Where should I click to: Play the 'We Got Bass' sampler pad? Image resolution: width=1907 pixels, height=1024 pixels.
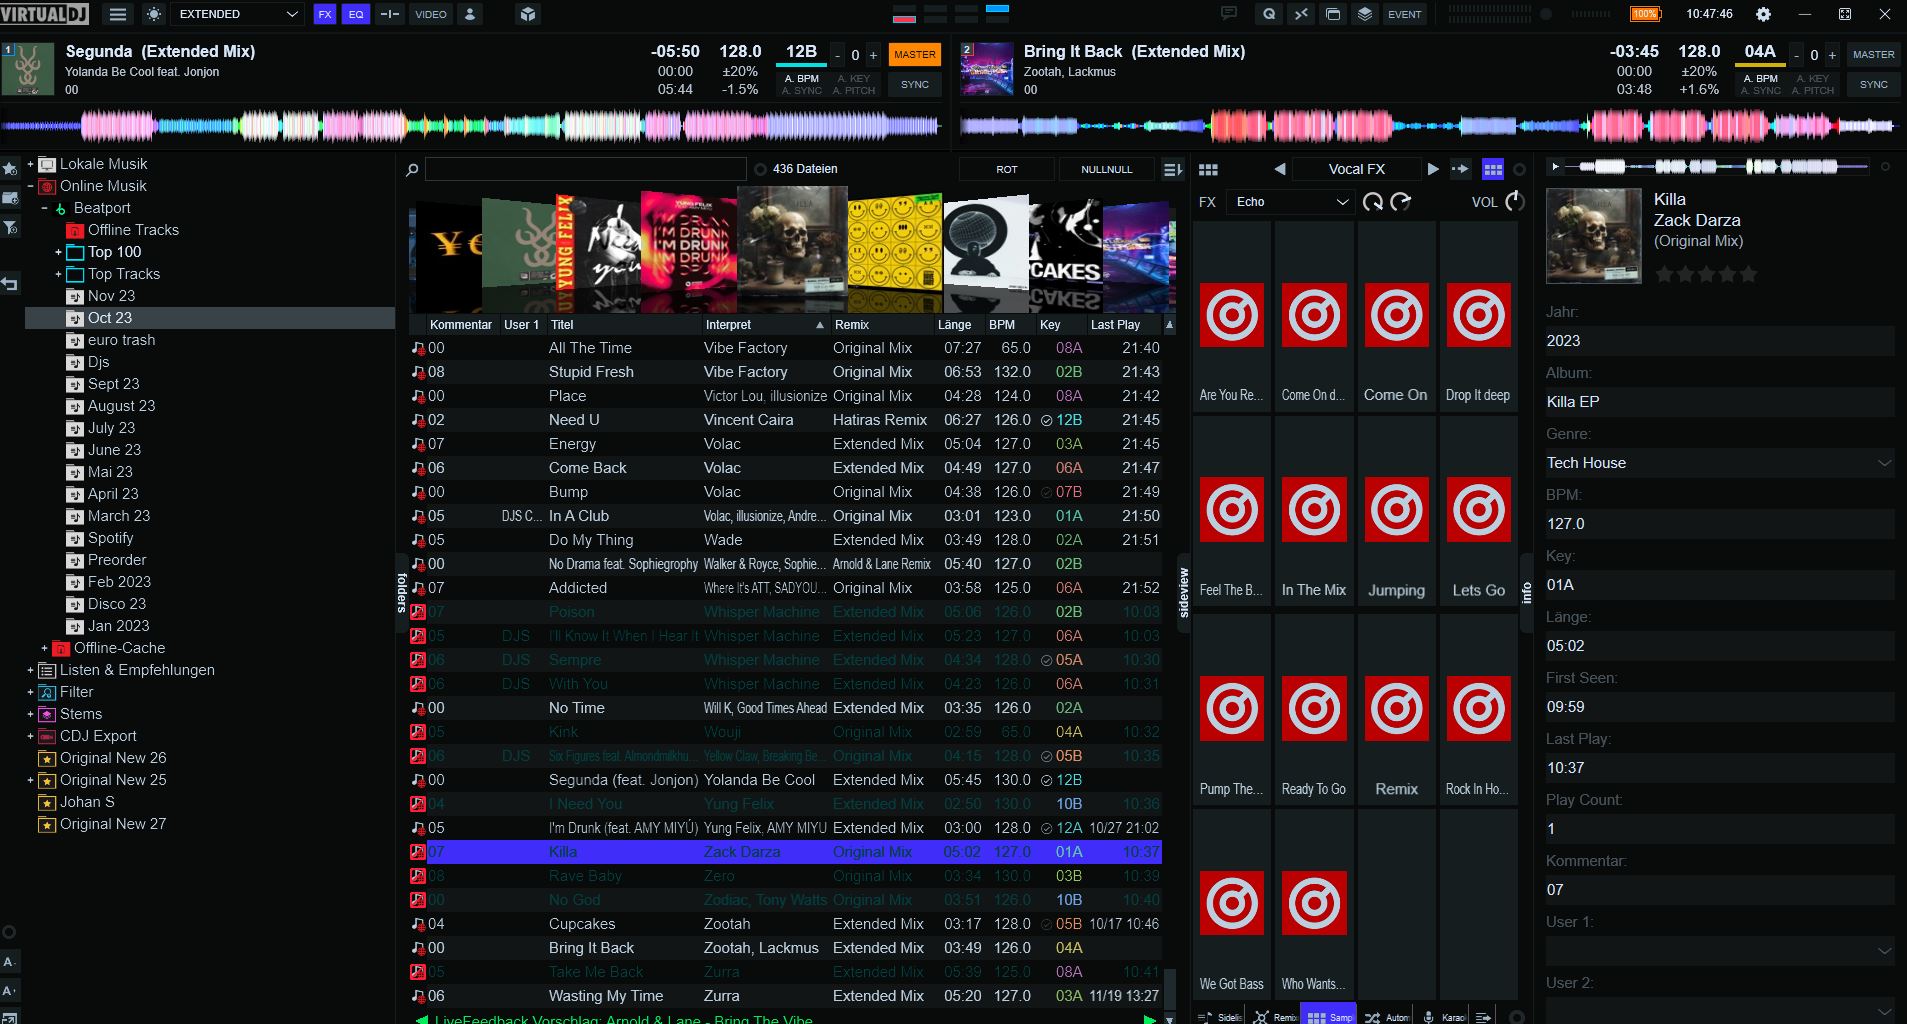[x=1231, y=903]
